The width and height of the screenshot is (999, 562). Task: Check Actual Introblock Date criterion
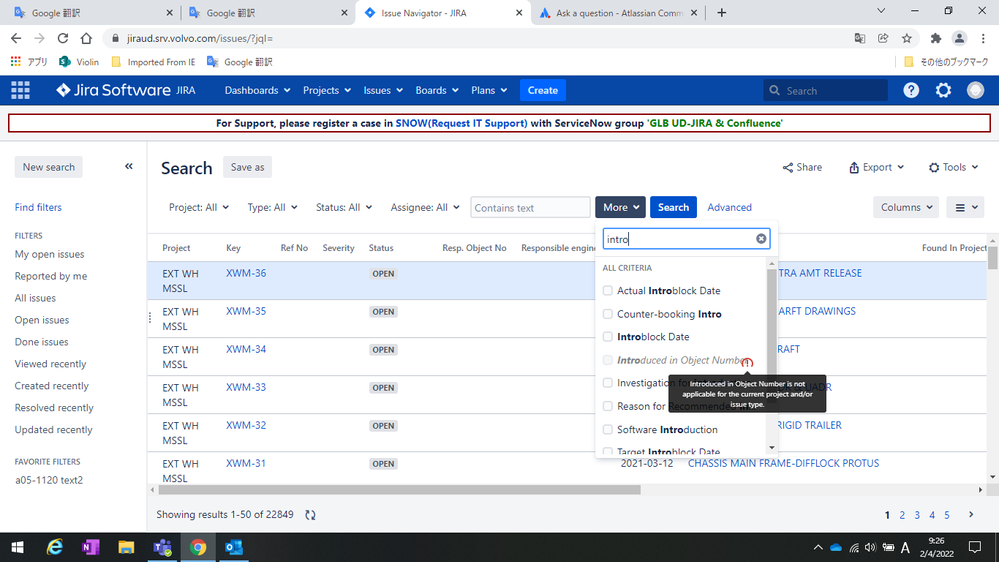(x=607, y=291)
